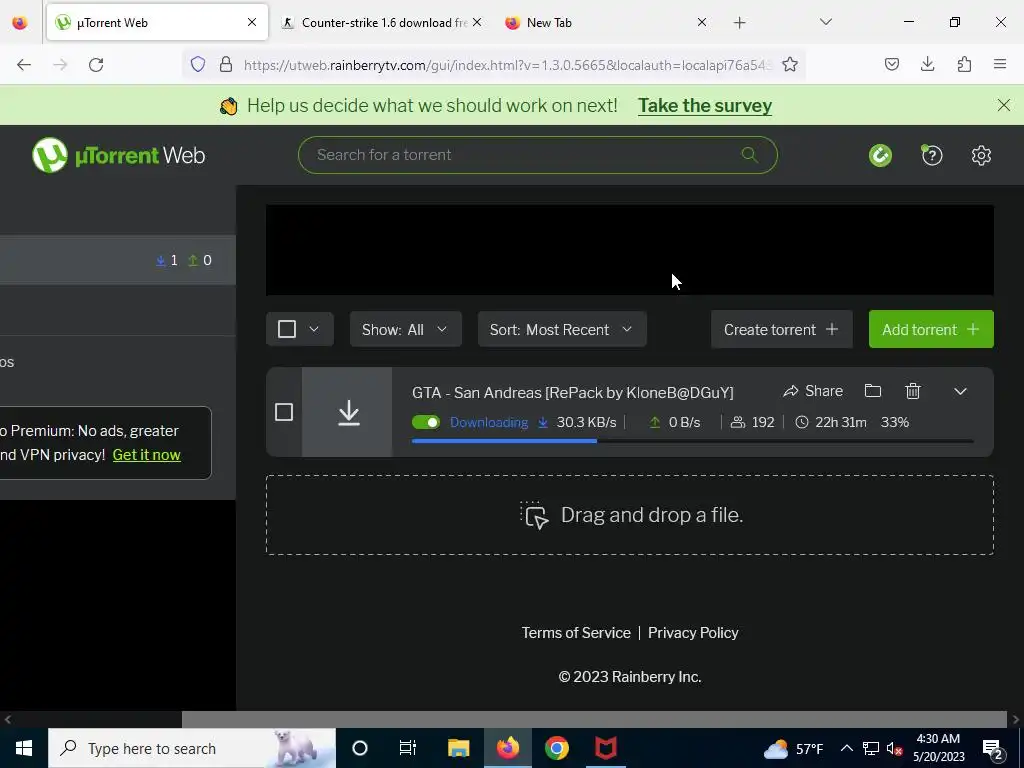Viewport: 1024px width, 768px height.
Task: Open the tracking protection shield icon
Action: pyautogui.click(x=198, y=64)
